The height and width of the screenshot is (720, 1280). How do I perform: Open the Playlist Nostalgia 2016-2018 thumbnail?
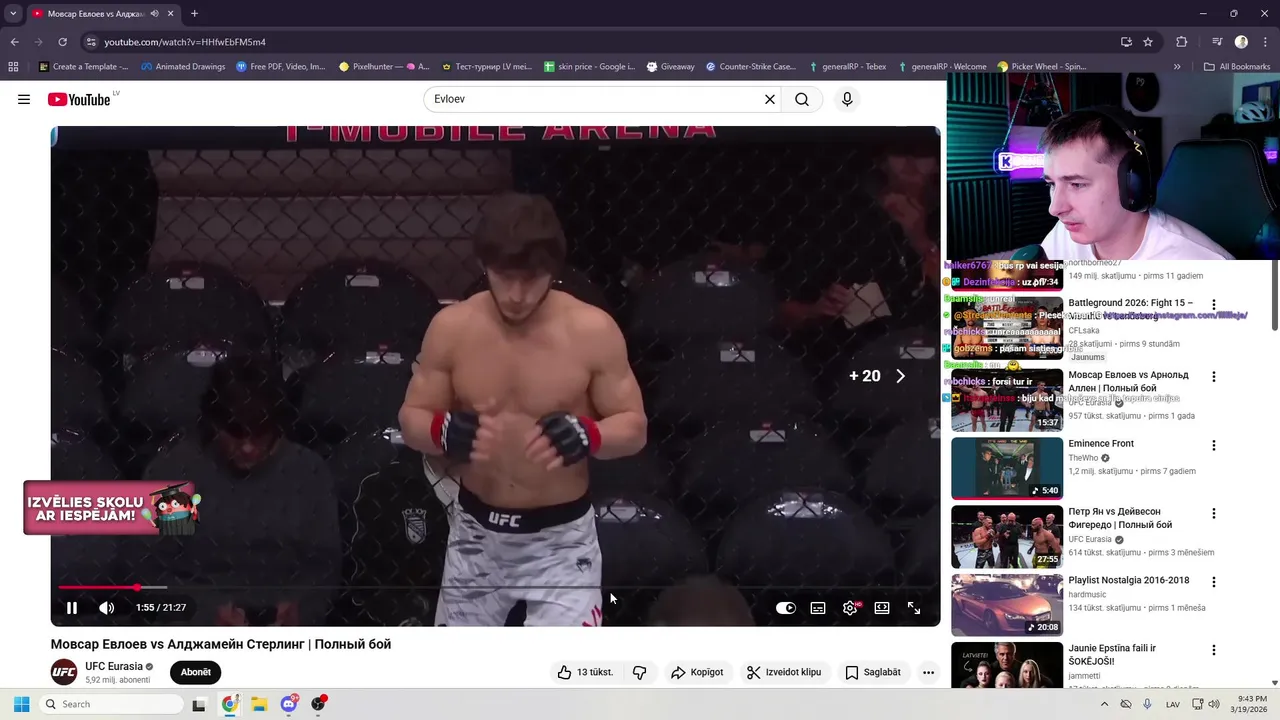(x=1007, y=604)
